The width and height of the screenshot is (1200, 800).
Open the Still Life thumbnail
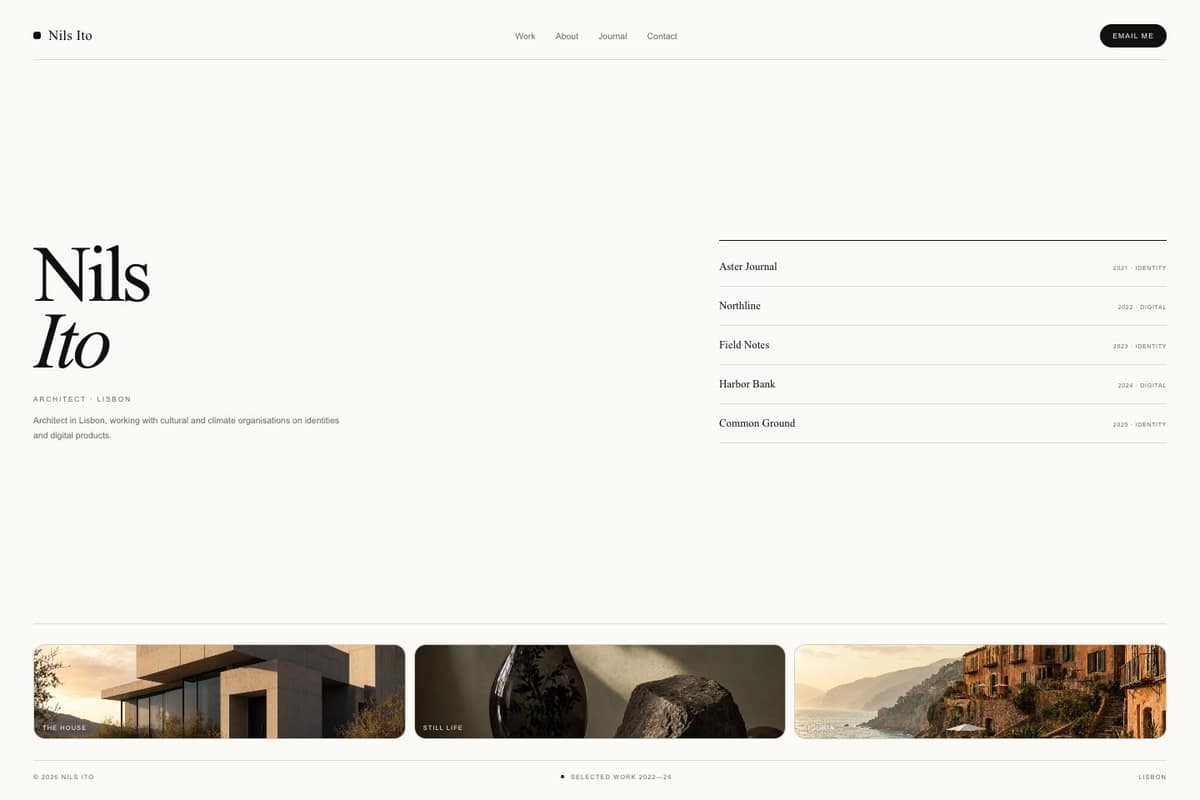pyautogui.click(x=600, y=691)
